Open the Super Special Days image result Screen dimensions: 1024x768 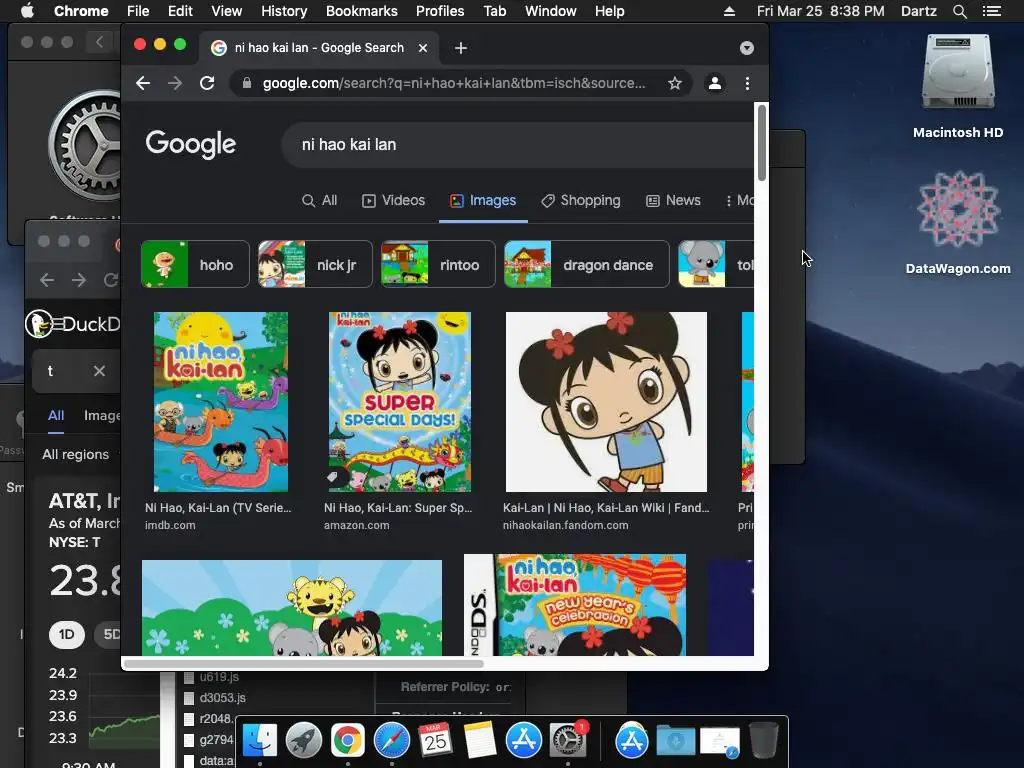[x=400, y=402]
